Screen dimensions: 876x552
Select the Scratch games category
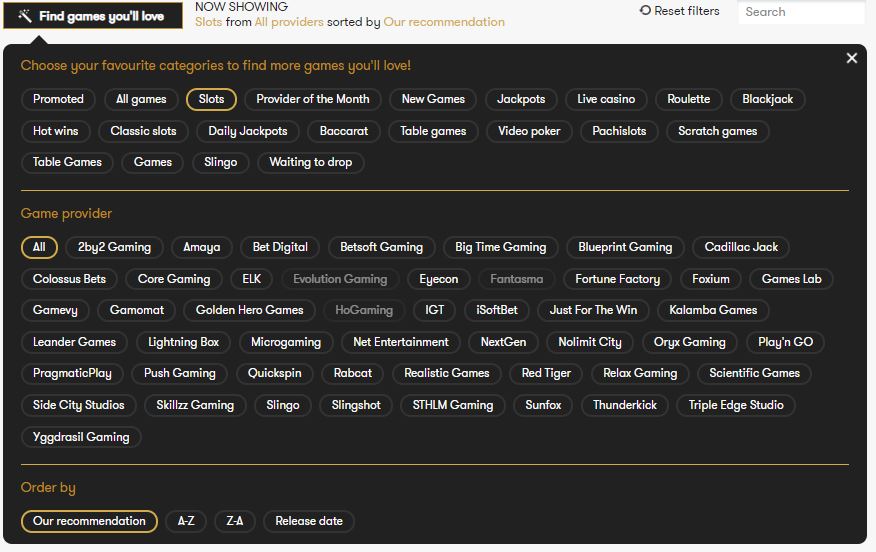717,131
